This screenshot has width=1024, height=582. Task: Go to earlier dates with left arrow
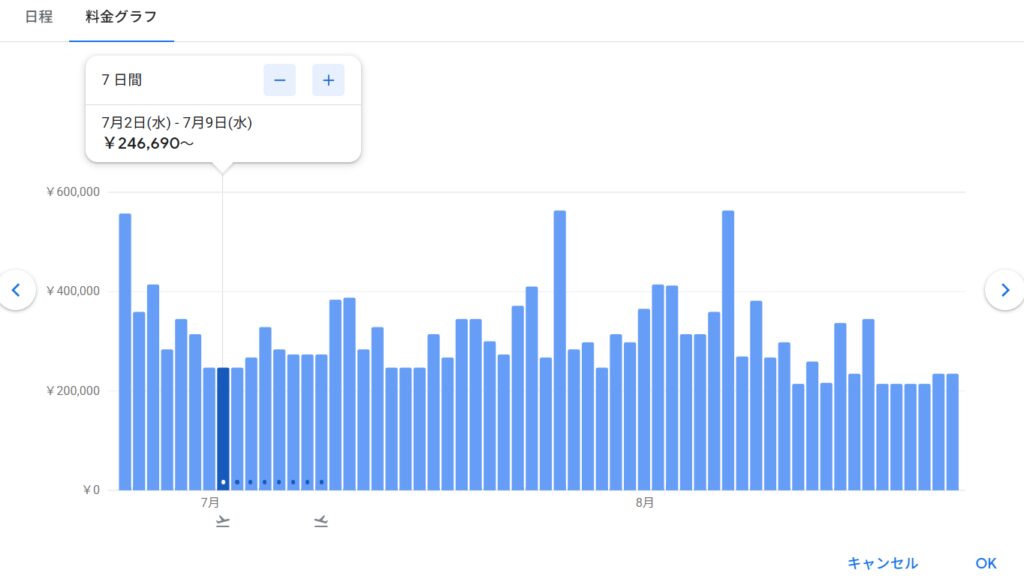coord(16,290)
